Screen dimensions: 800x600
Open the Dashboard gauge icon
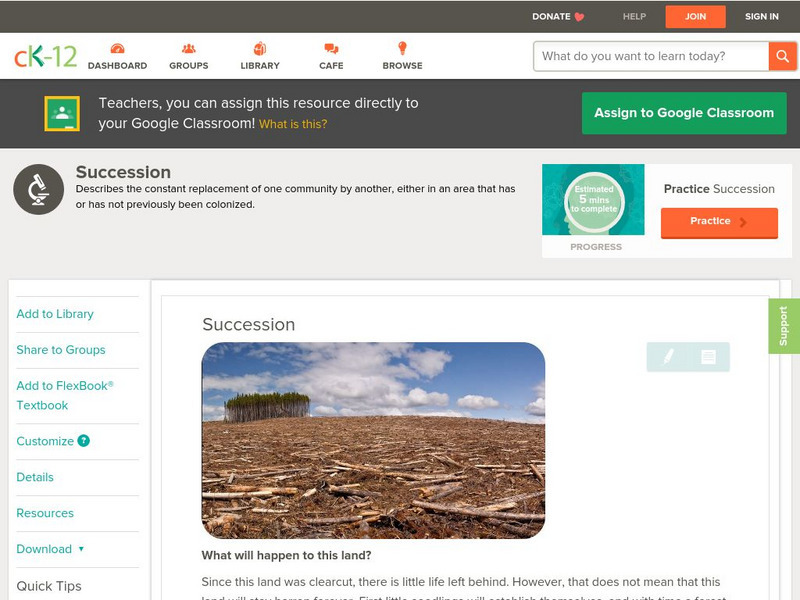117,49
